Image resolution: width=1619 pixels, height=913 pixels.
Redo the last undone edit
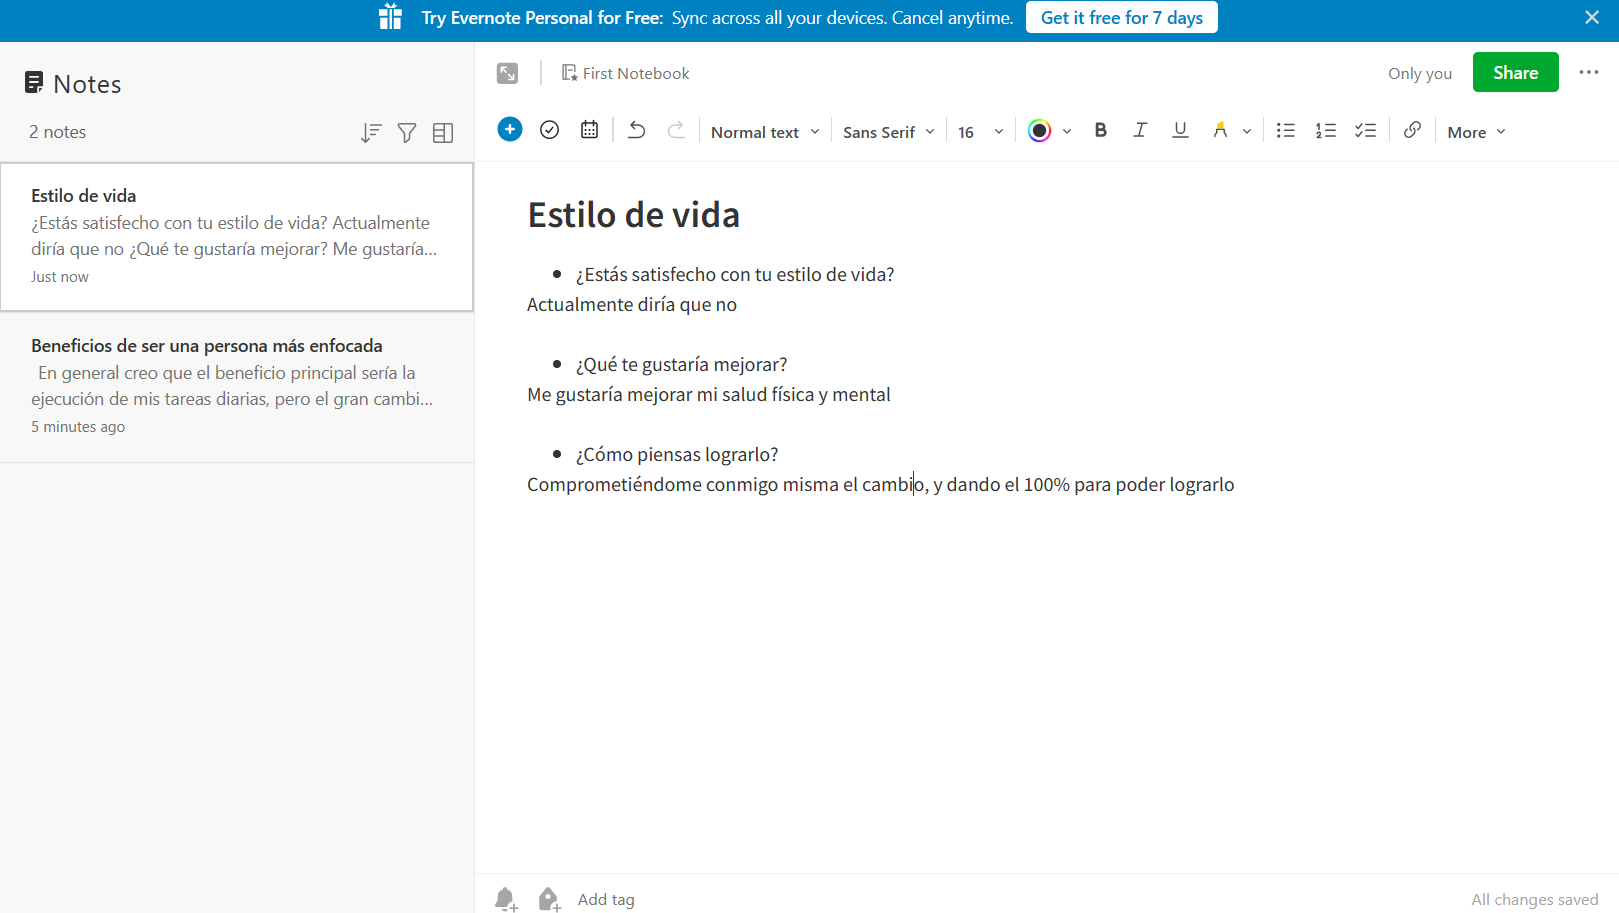tap(677, 130)
